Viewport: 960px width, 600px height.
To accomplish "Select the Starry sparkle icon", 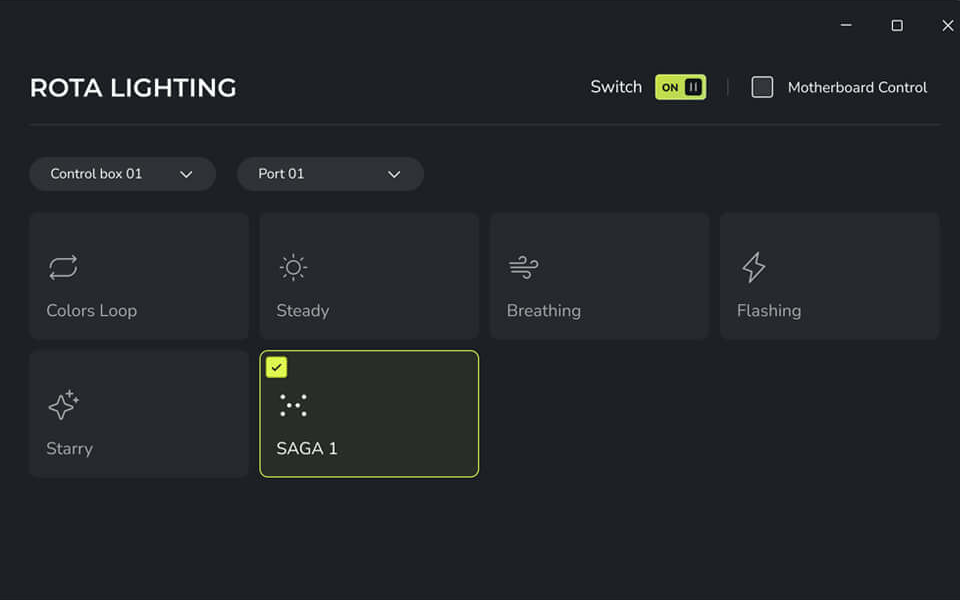I will 63,405.
